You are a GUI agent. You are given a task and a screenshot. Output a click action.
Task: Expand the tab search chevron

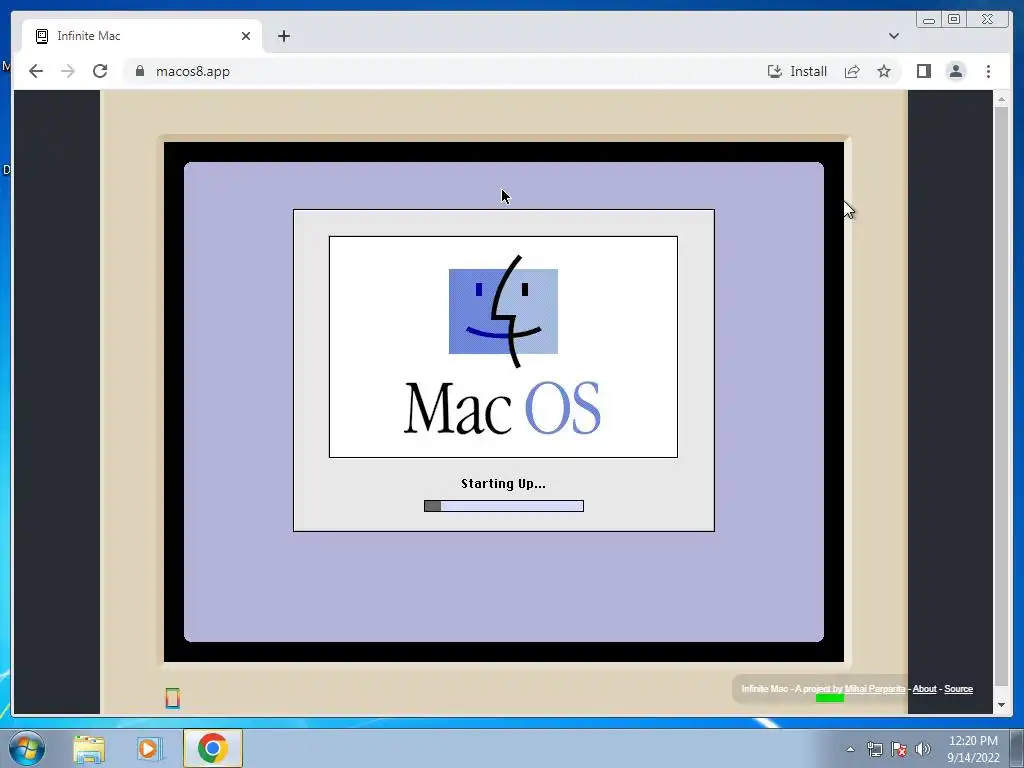[x=894, y=36]
